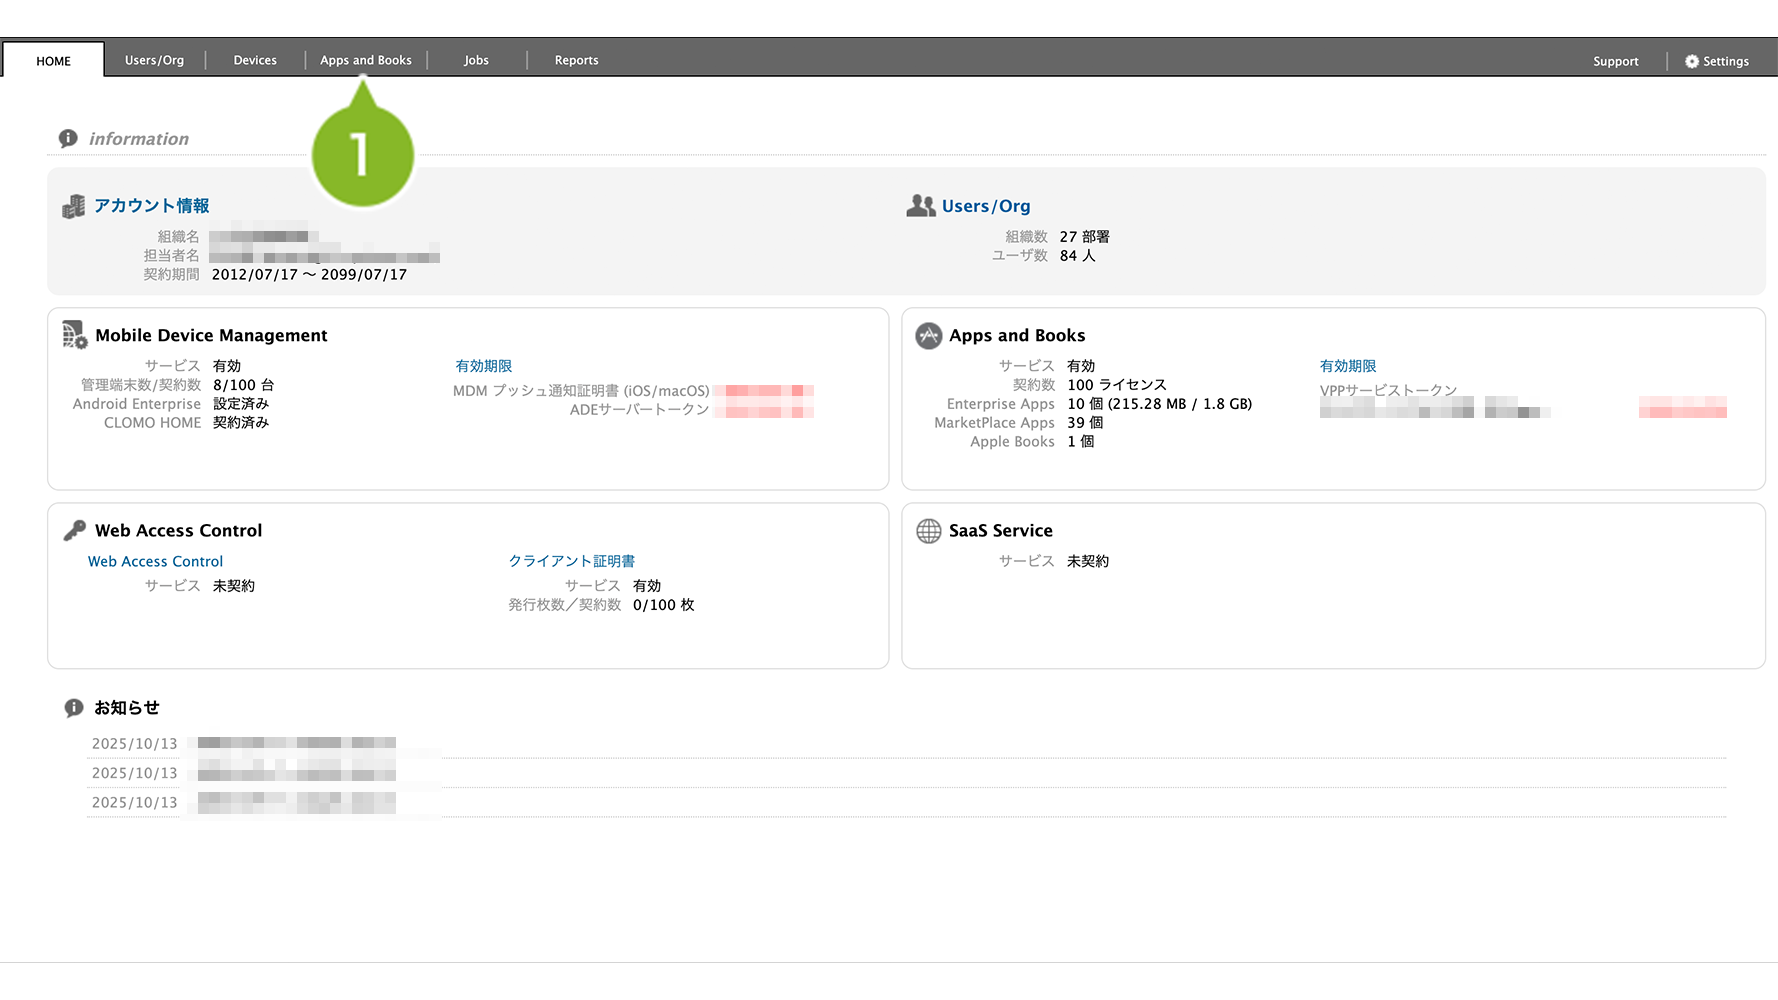Switch to the Devices tab

pos(255,60)
